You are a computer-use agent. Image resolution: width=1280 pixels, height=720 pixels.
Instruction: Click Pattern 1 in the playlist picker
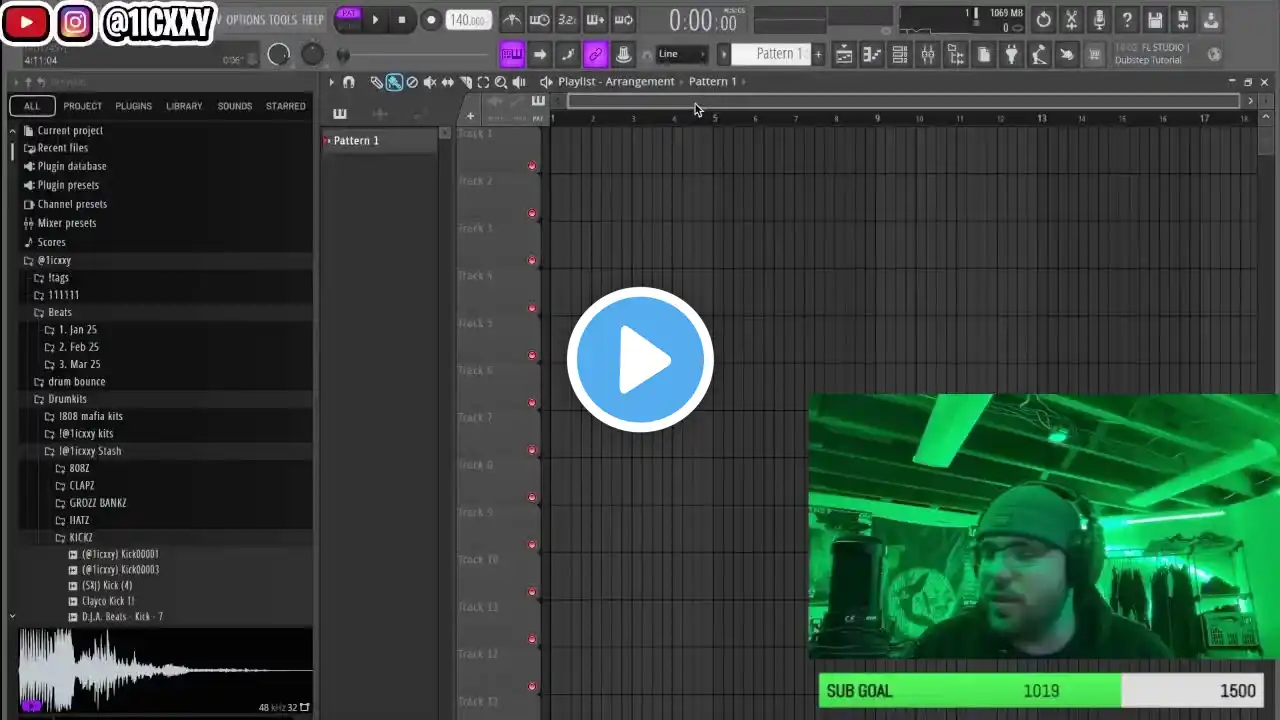(380, 141)
